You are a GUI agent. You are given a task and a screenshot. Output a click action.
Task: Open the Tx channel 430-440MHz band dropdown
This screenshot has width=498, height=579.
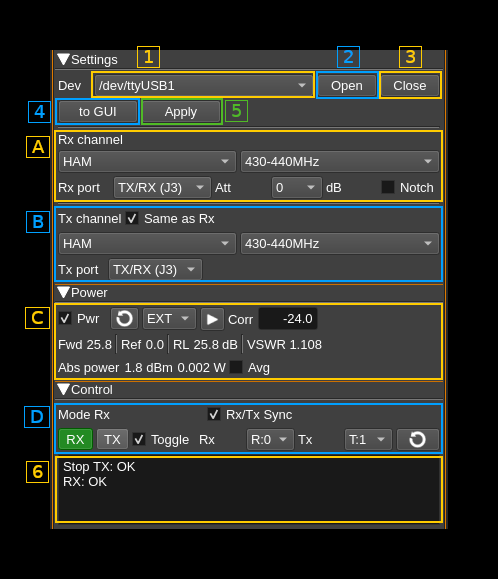click(x=339, y=243)
